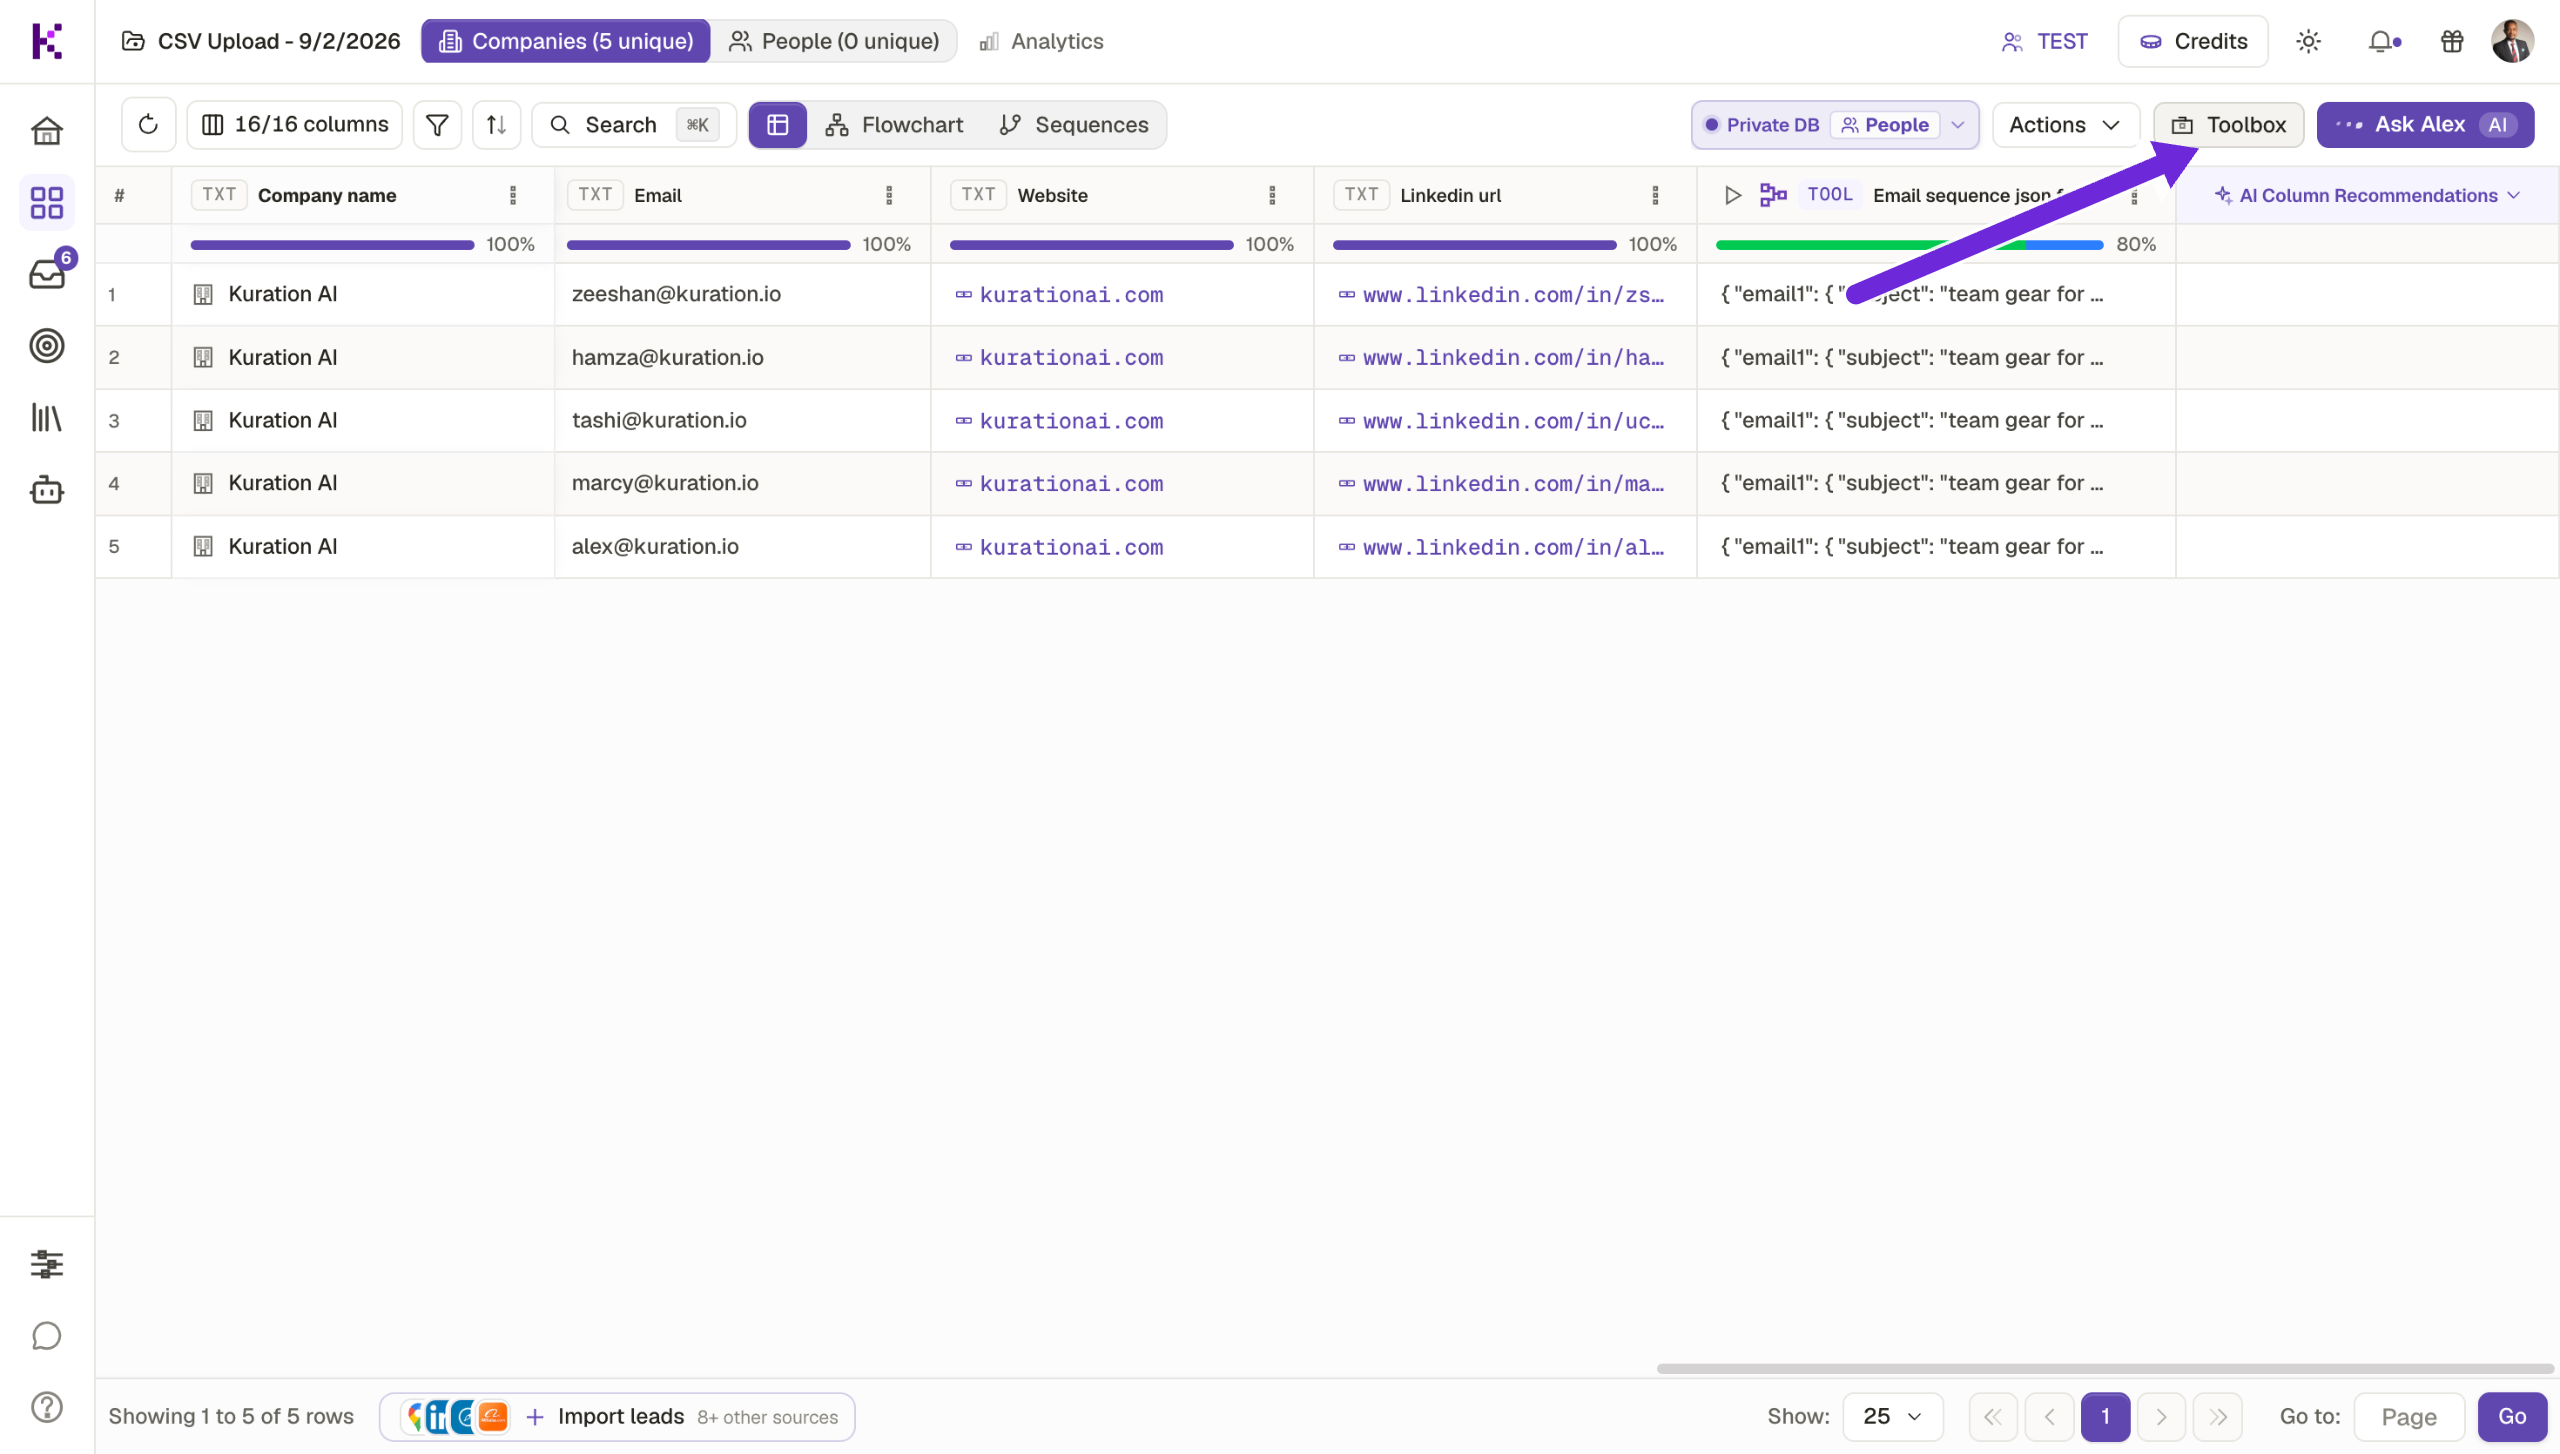Open kurationai.com link in row 5
This screenshot has height=1454, width=2560.
click(1071, 548)
